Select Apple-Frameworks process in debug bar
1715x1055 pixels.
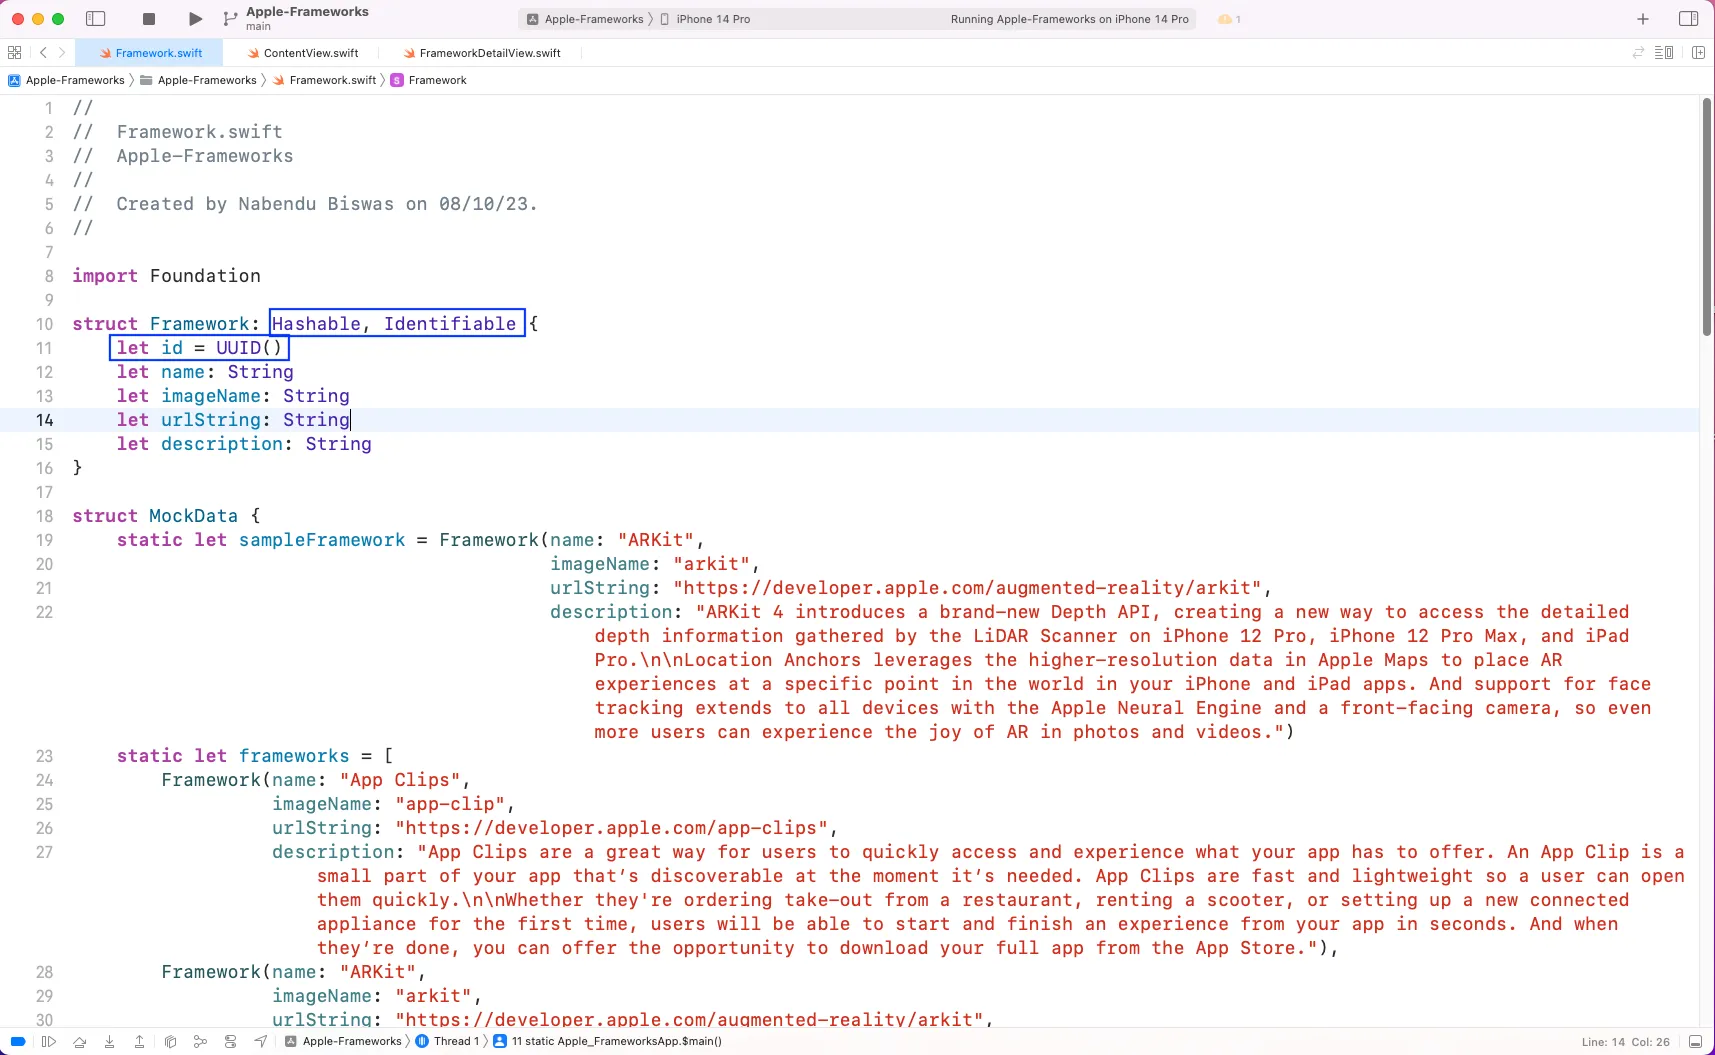(x=343, y=1041)
